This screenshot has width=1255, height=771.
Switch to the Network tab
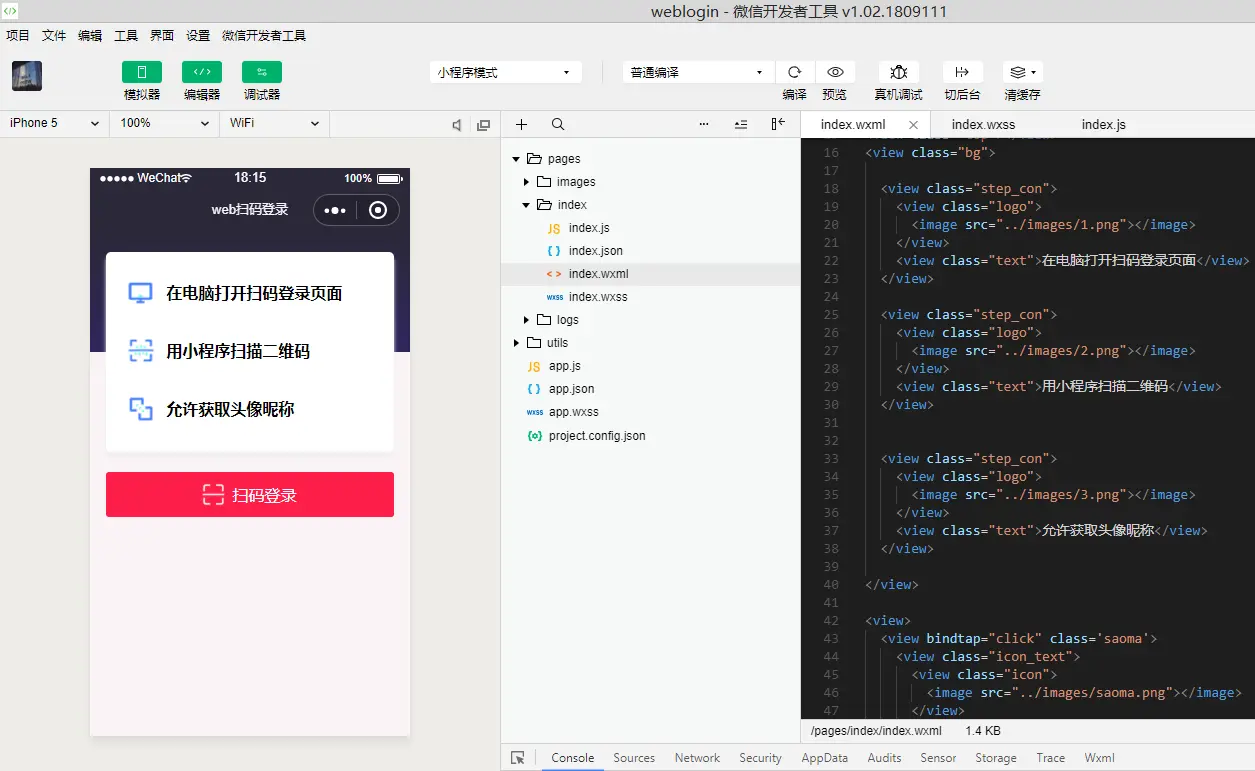click(x=697, y=758)
